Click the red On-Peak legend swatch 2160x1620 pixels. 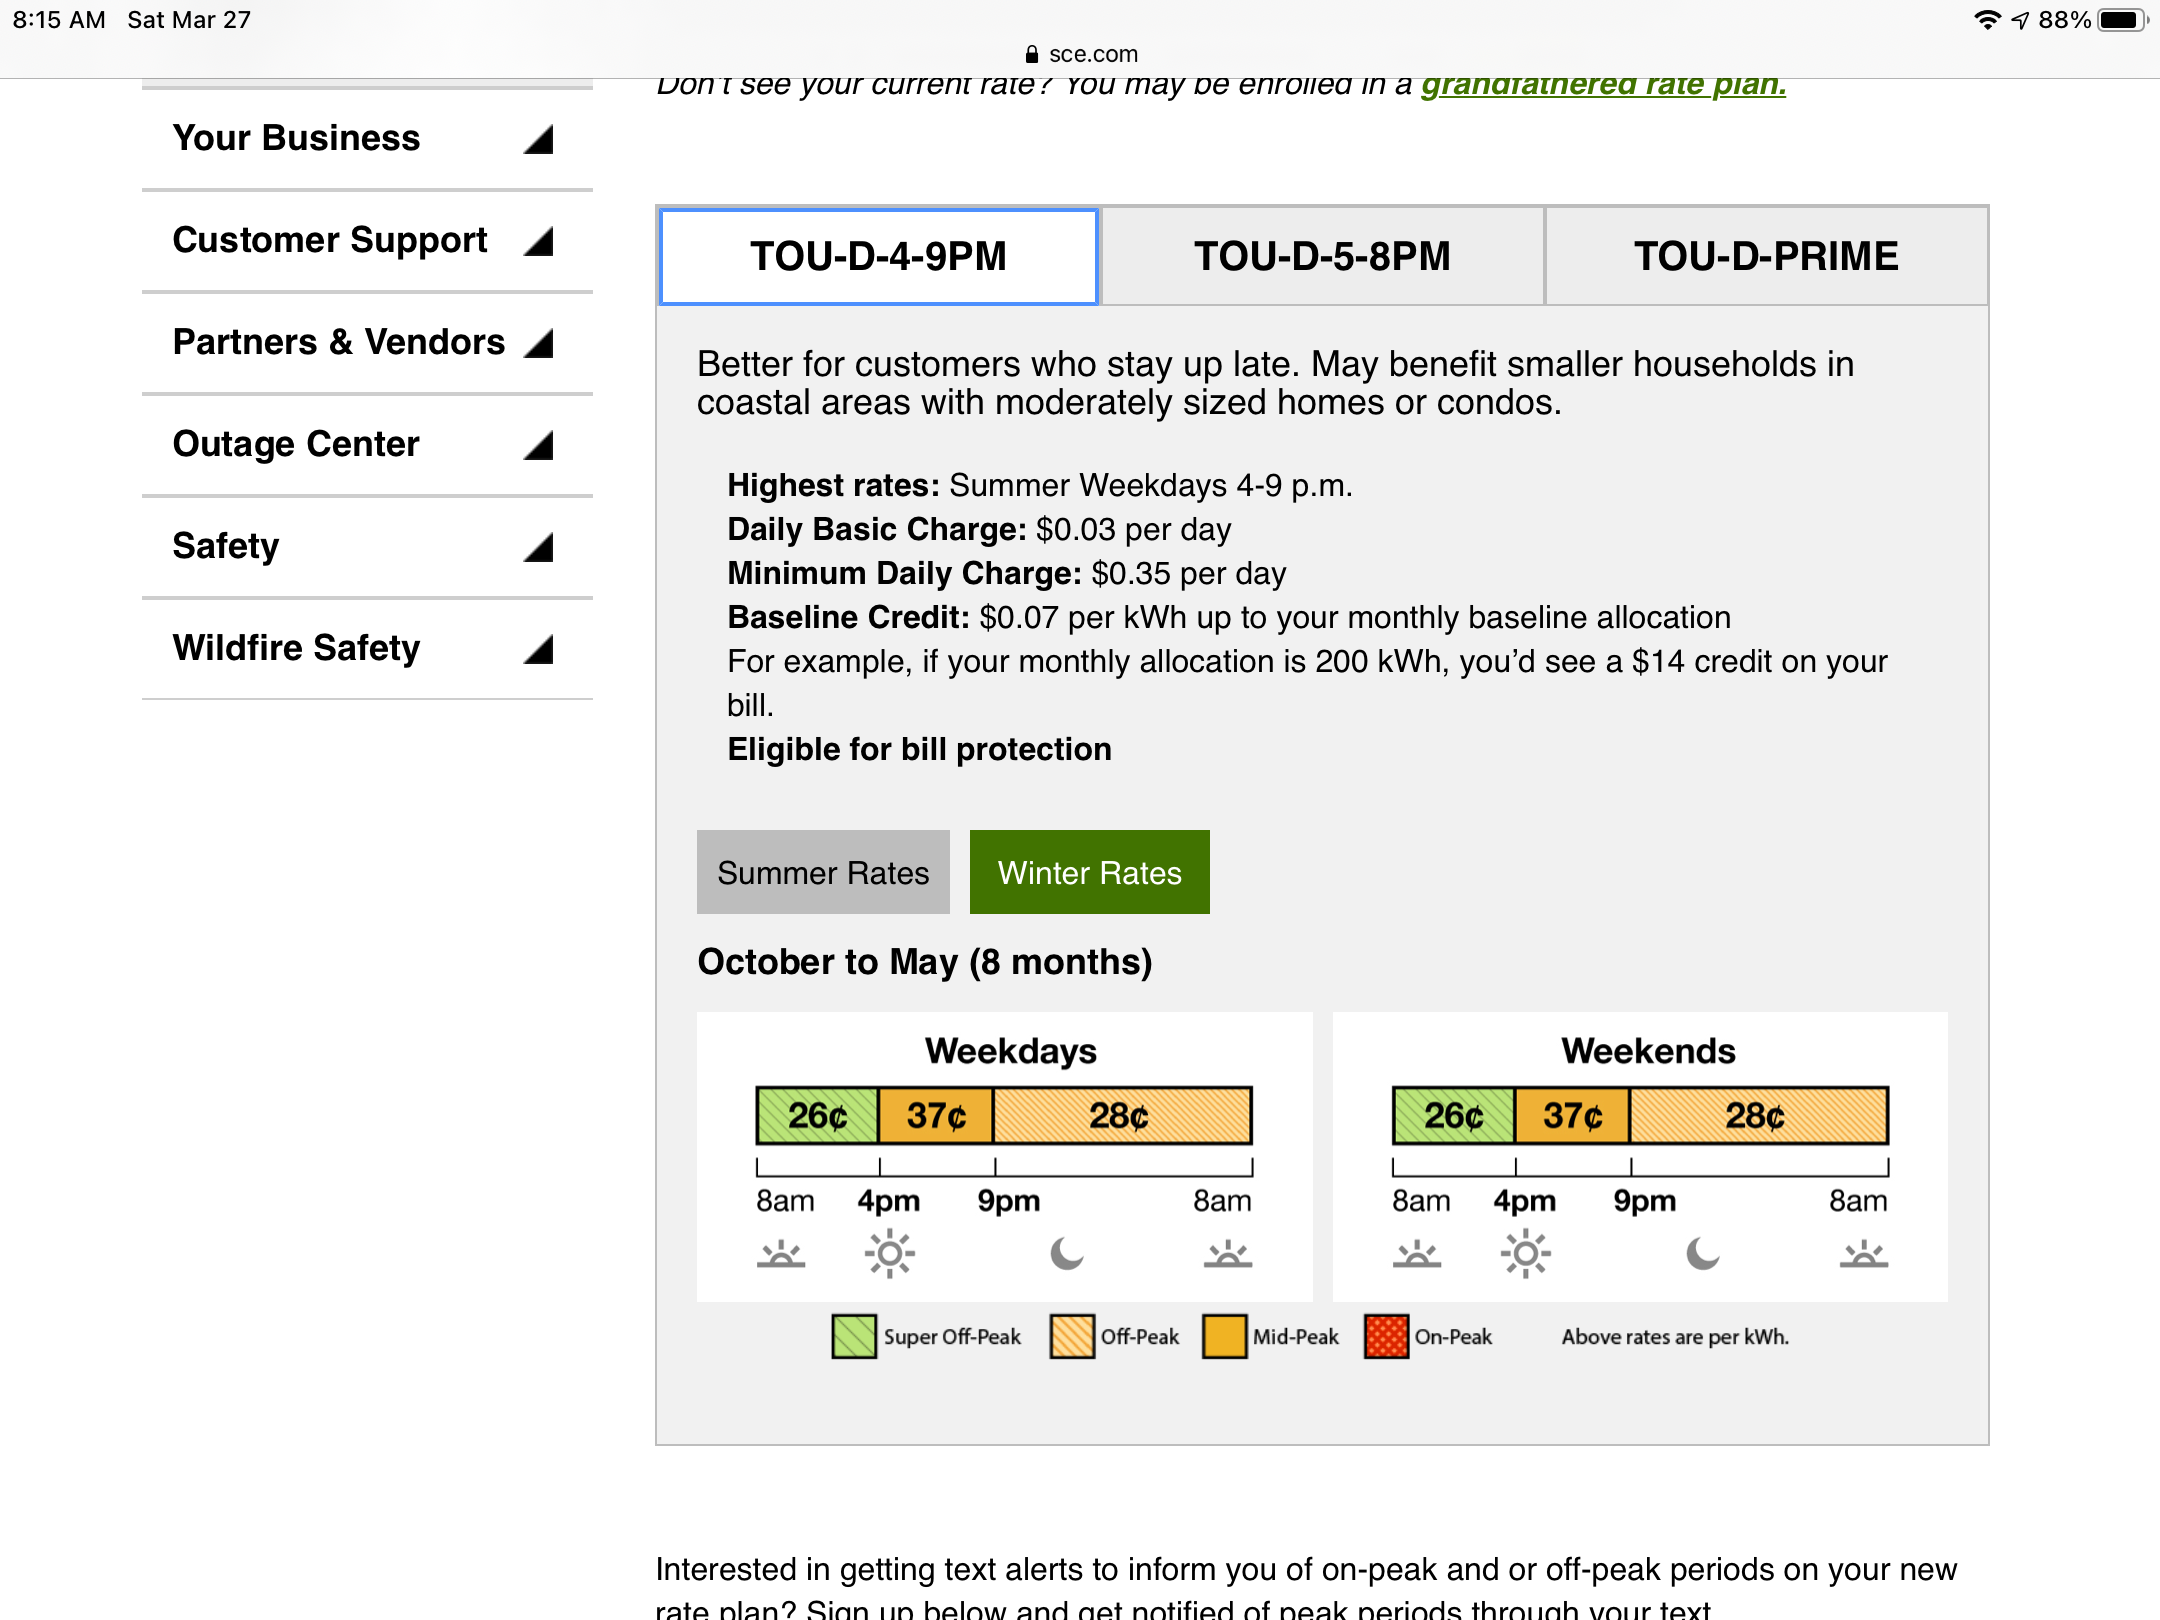click(1385, 1336)
